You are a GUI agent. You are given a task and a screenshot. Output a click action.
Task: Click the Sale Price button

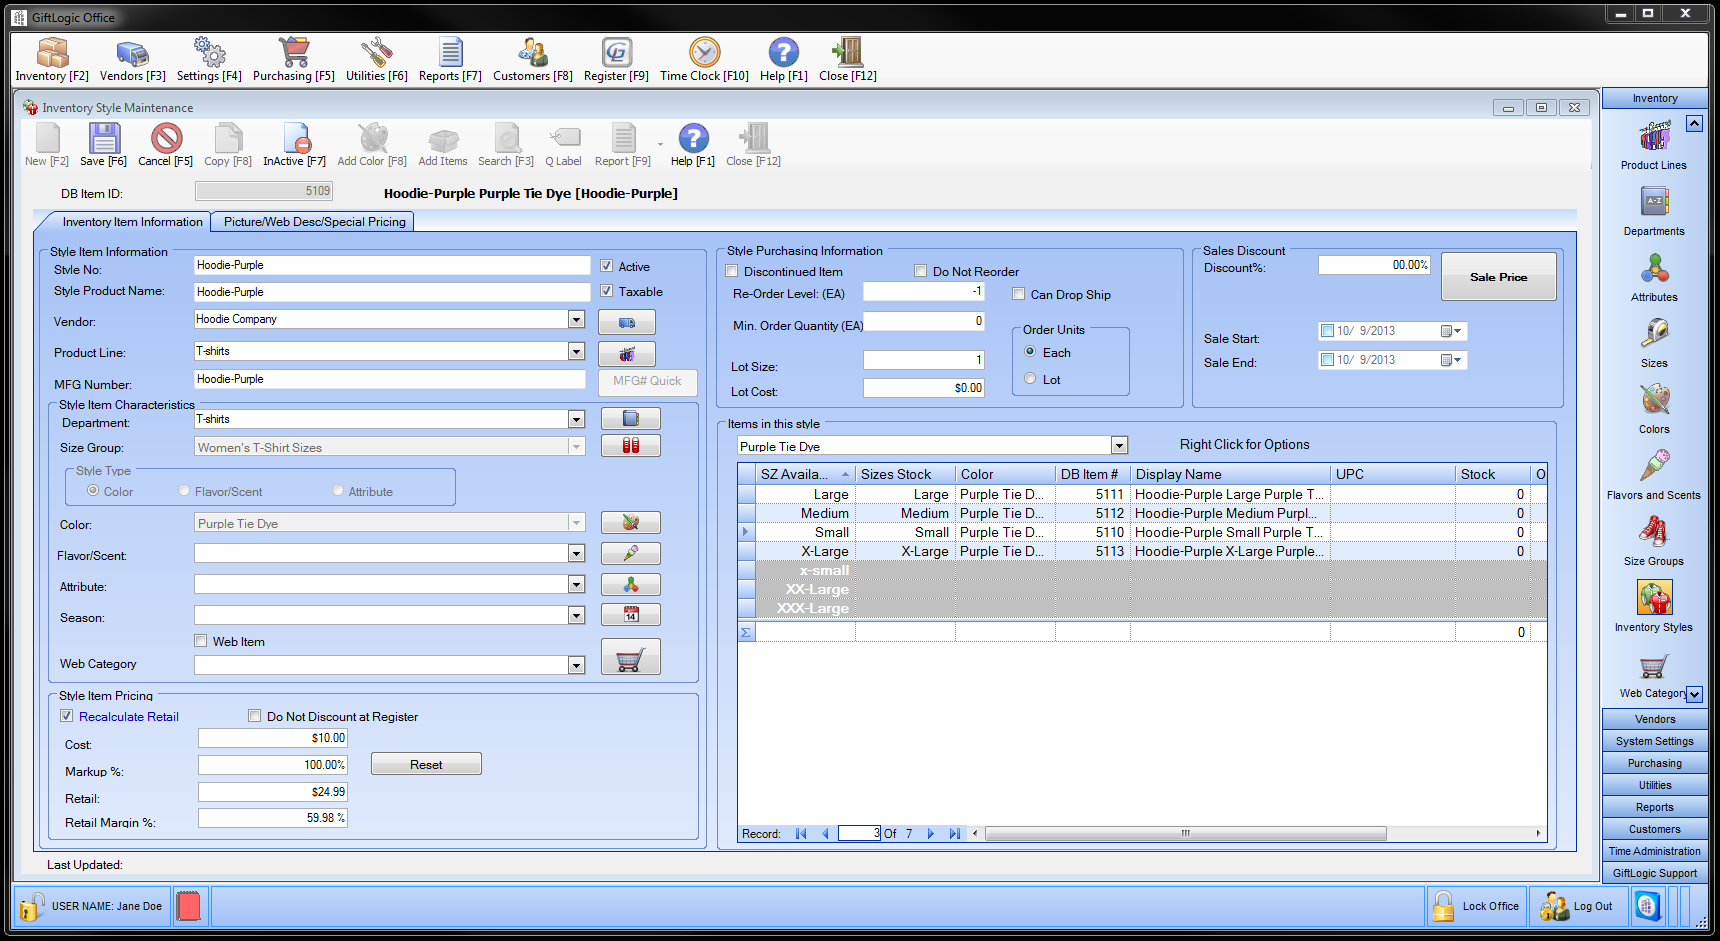[x=1498, y=276]
